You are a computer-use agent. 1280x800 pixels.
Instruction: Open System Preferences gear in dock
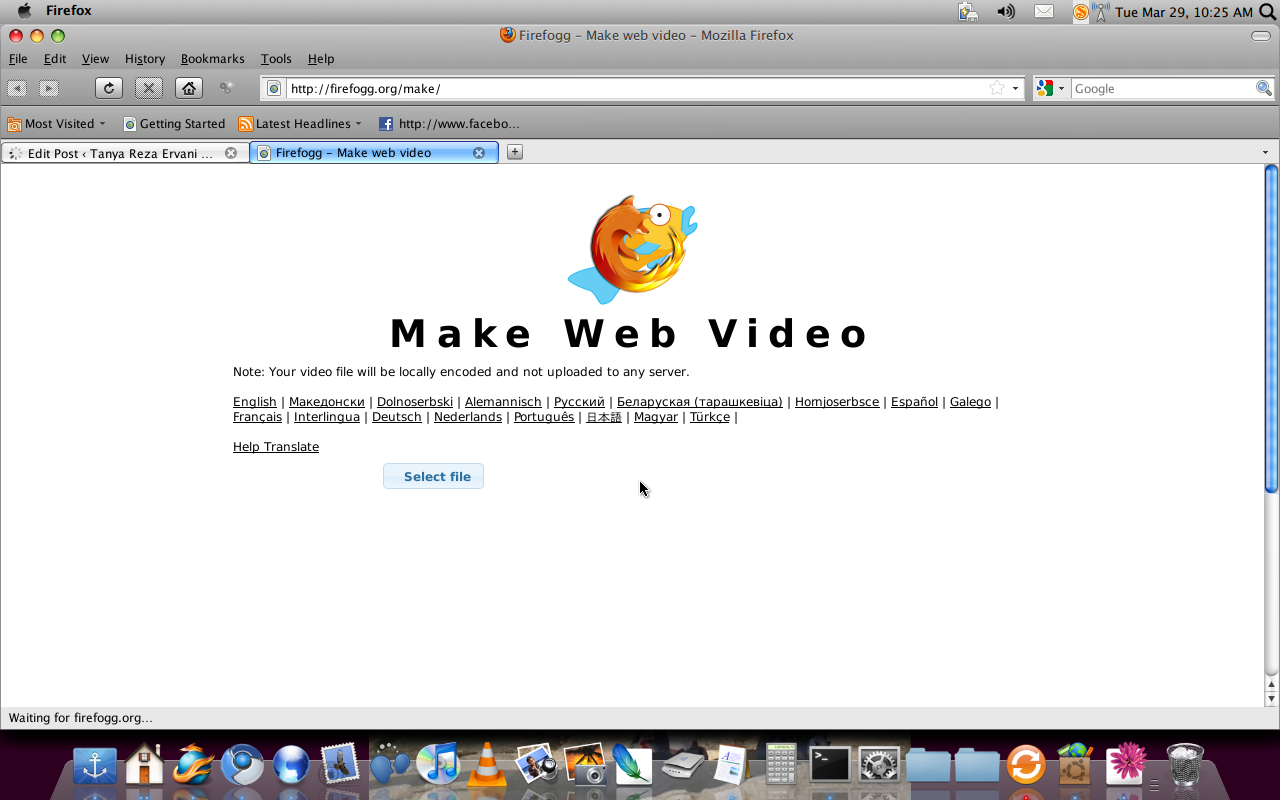click(x=879, y=766)
